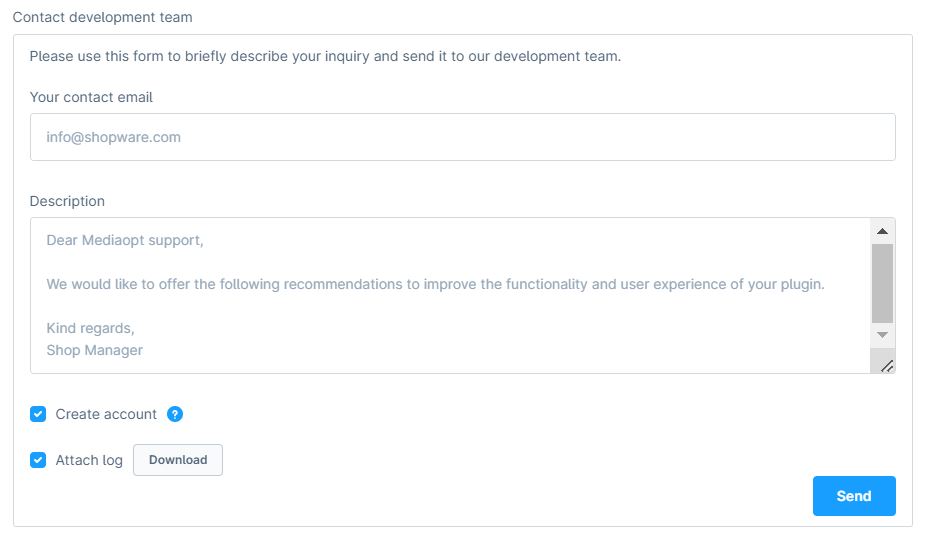Send the inquiry to the development team
Image resolution: width=931 pixels, height=543 pixels.
854,496
